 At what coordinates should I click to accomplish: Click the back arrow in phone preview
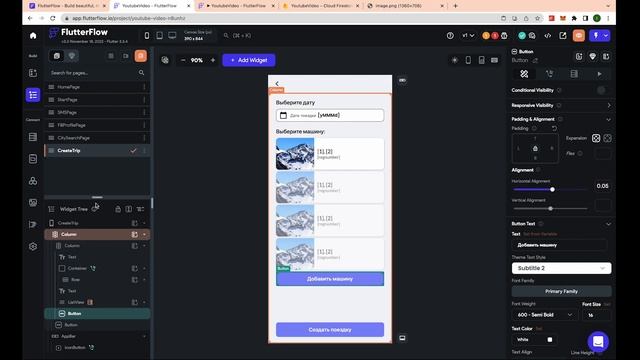coord(277,83)
